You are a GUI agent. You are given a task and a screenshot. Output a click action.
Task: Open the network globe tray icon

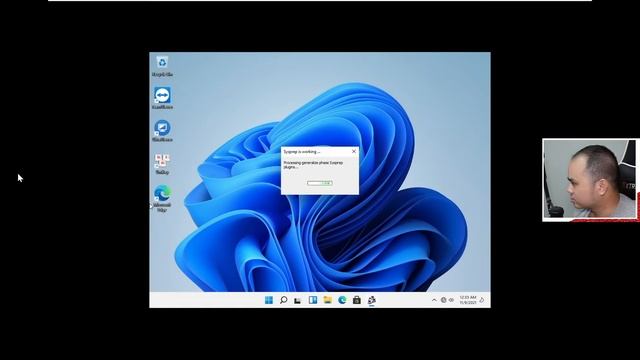(x=444, y=300)
